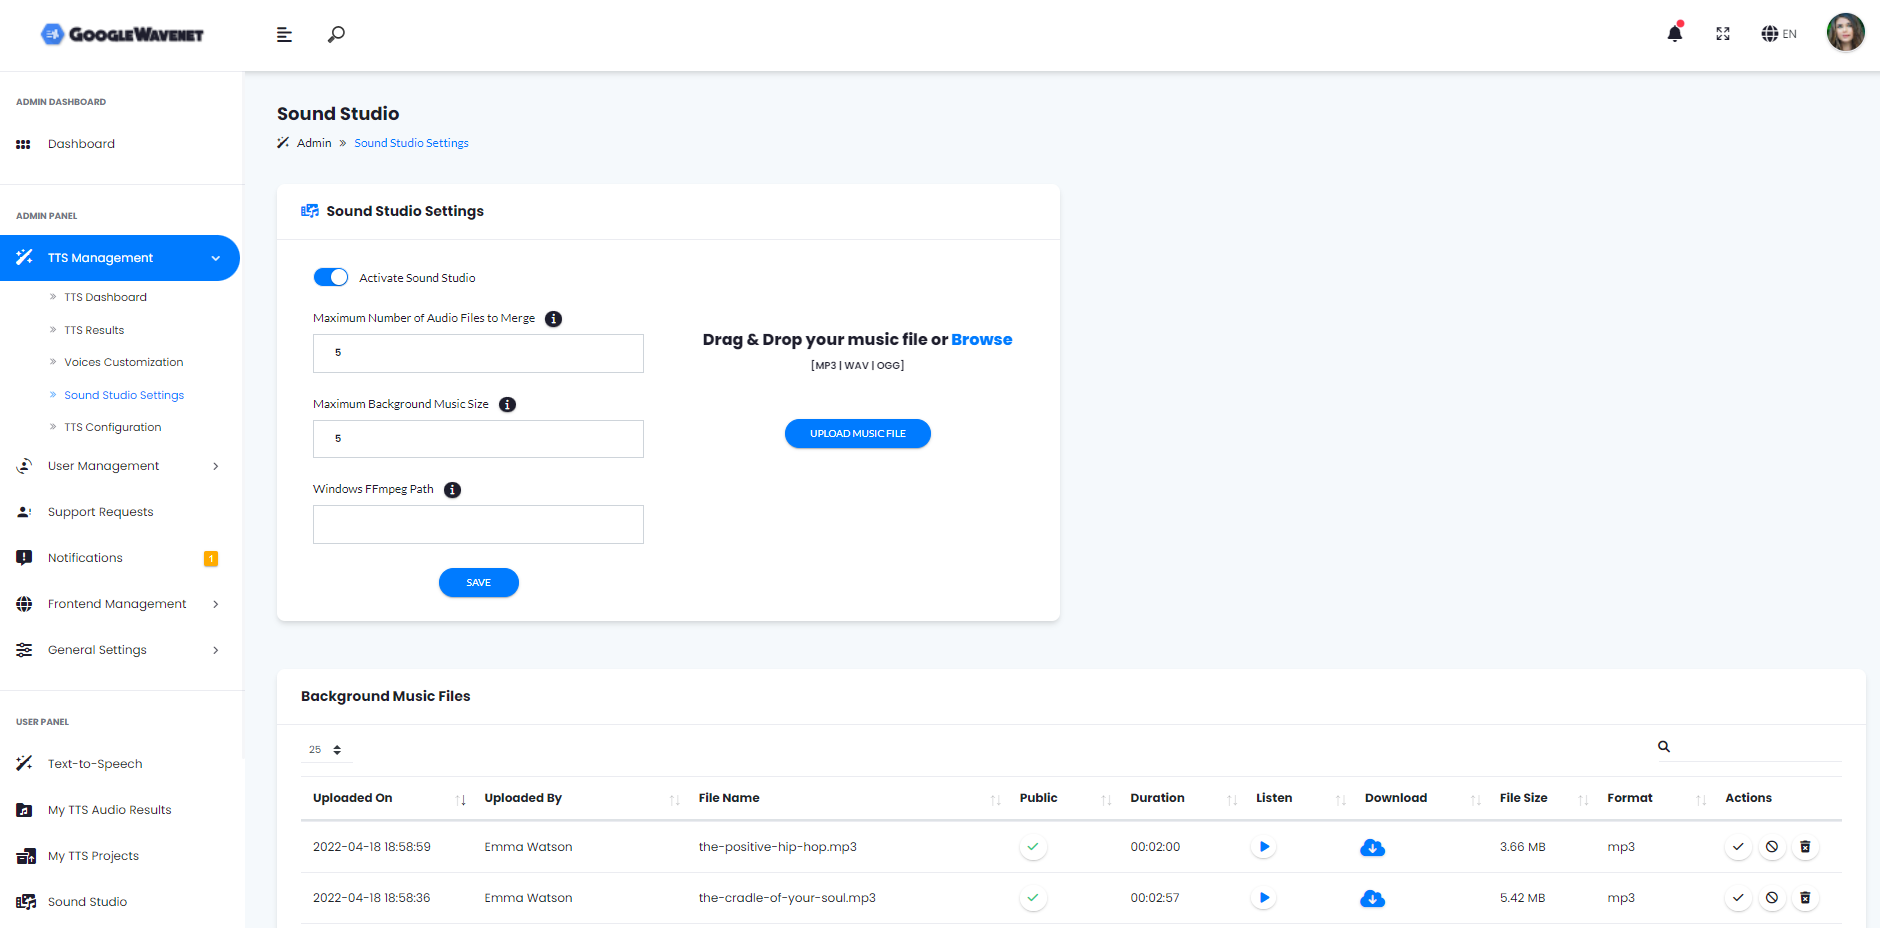The image size is (1880, 928).
Task: Open TTS Configuration in the sidebar
Action: pos(113,427)
